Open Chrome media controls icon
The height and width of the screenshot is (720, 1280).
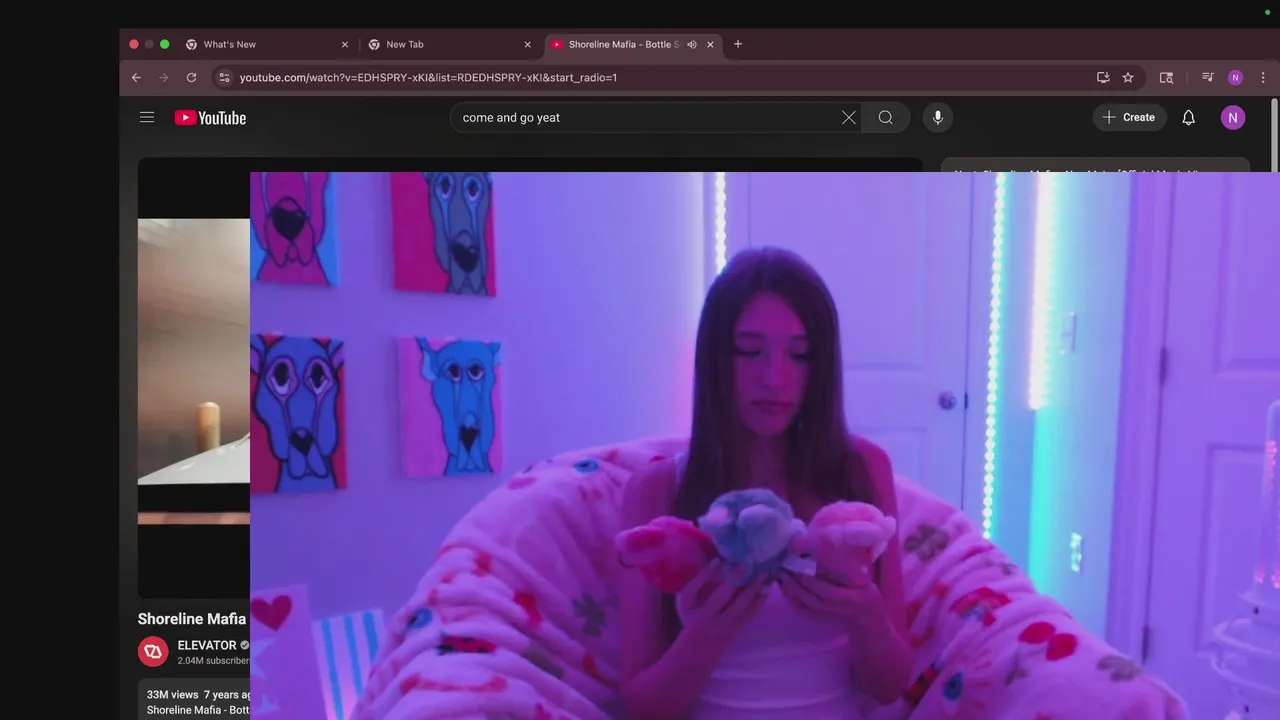(1208, 77)
